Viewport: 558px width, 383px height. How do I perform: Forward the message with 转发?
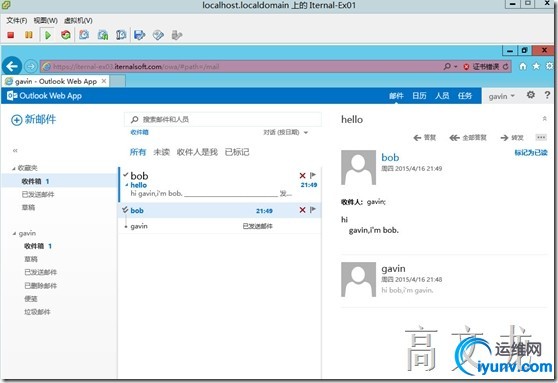[512, 138]
